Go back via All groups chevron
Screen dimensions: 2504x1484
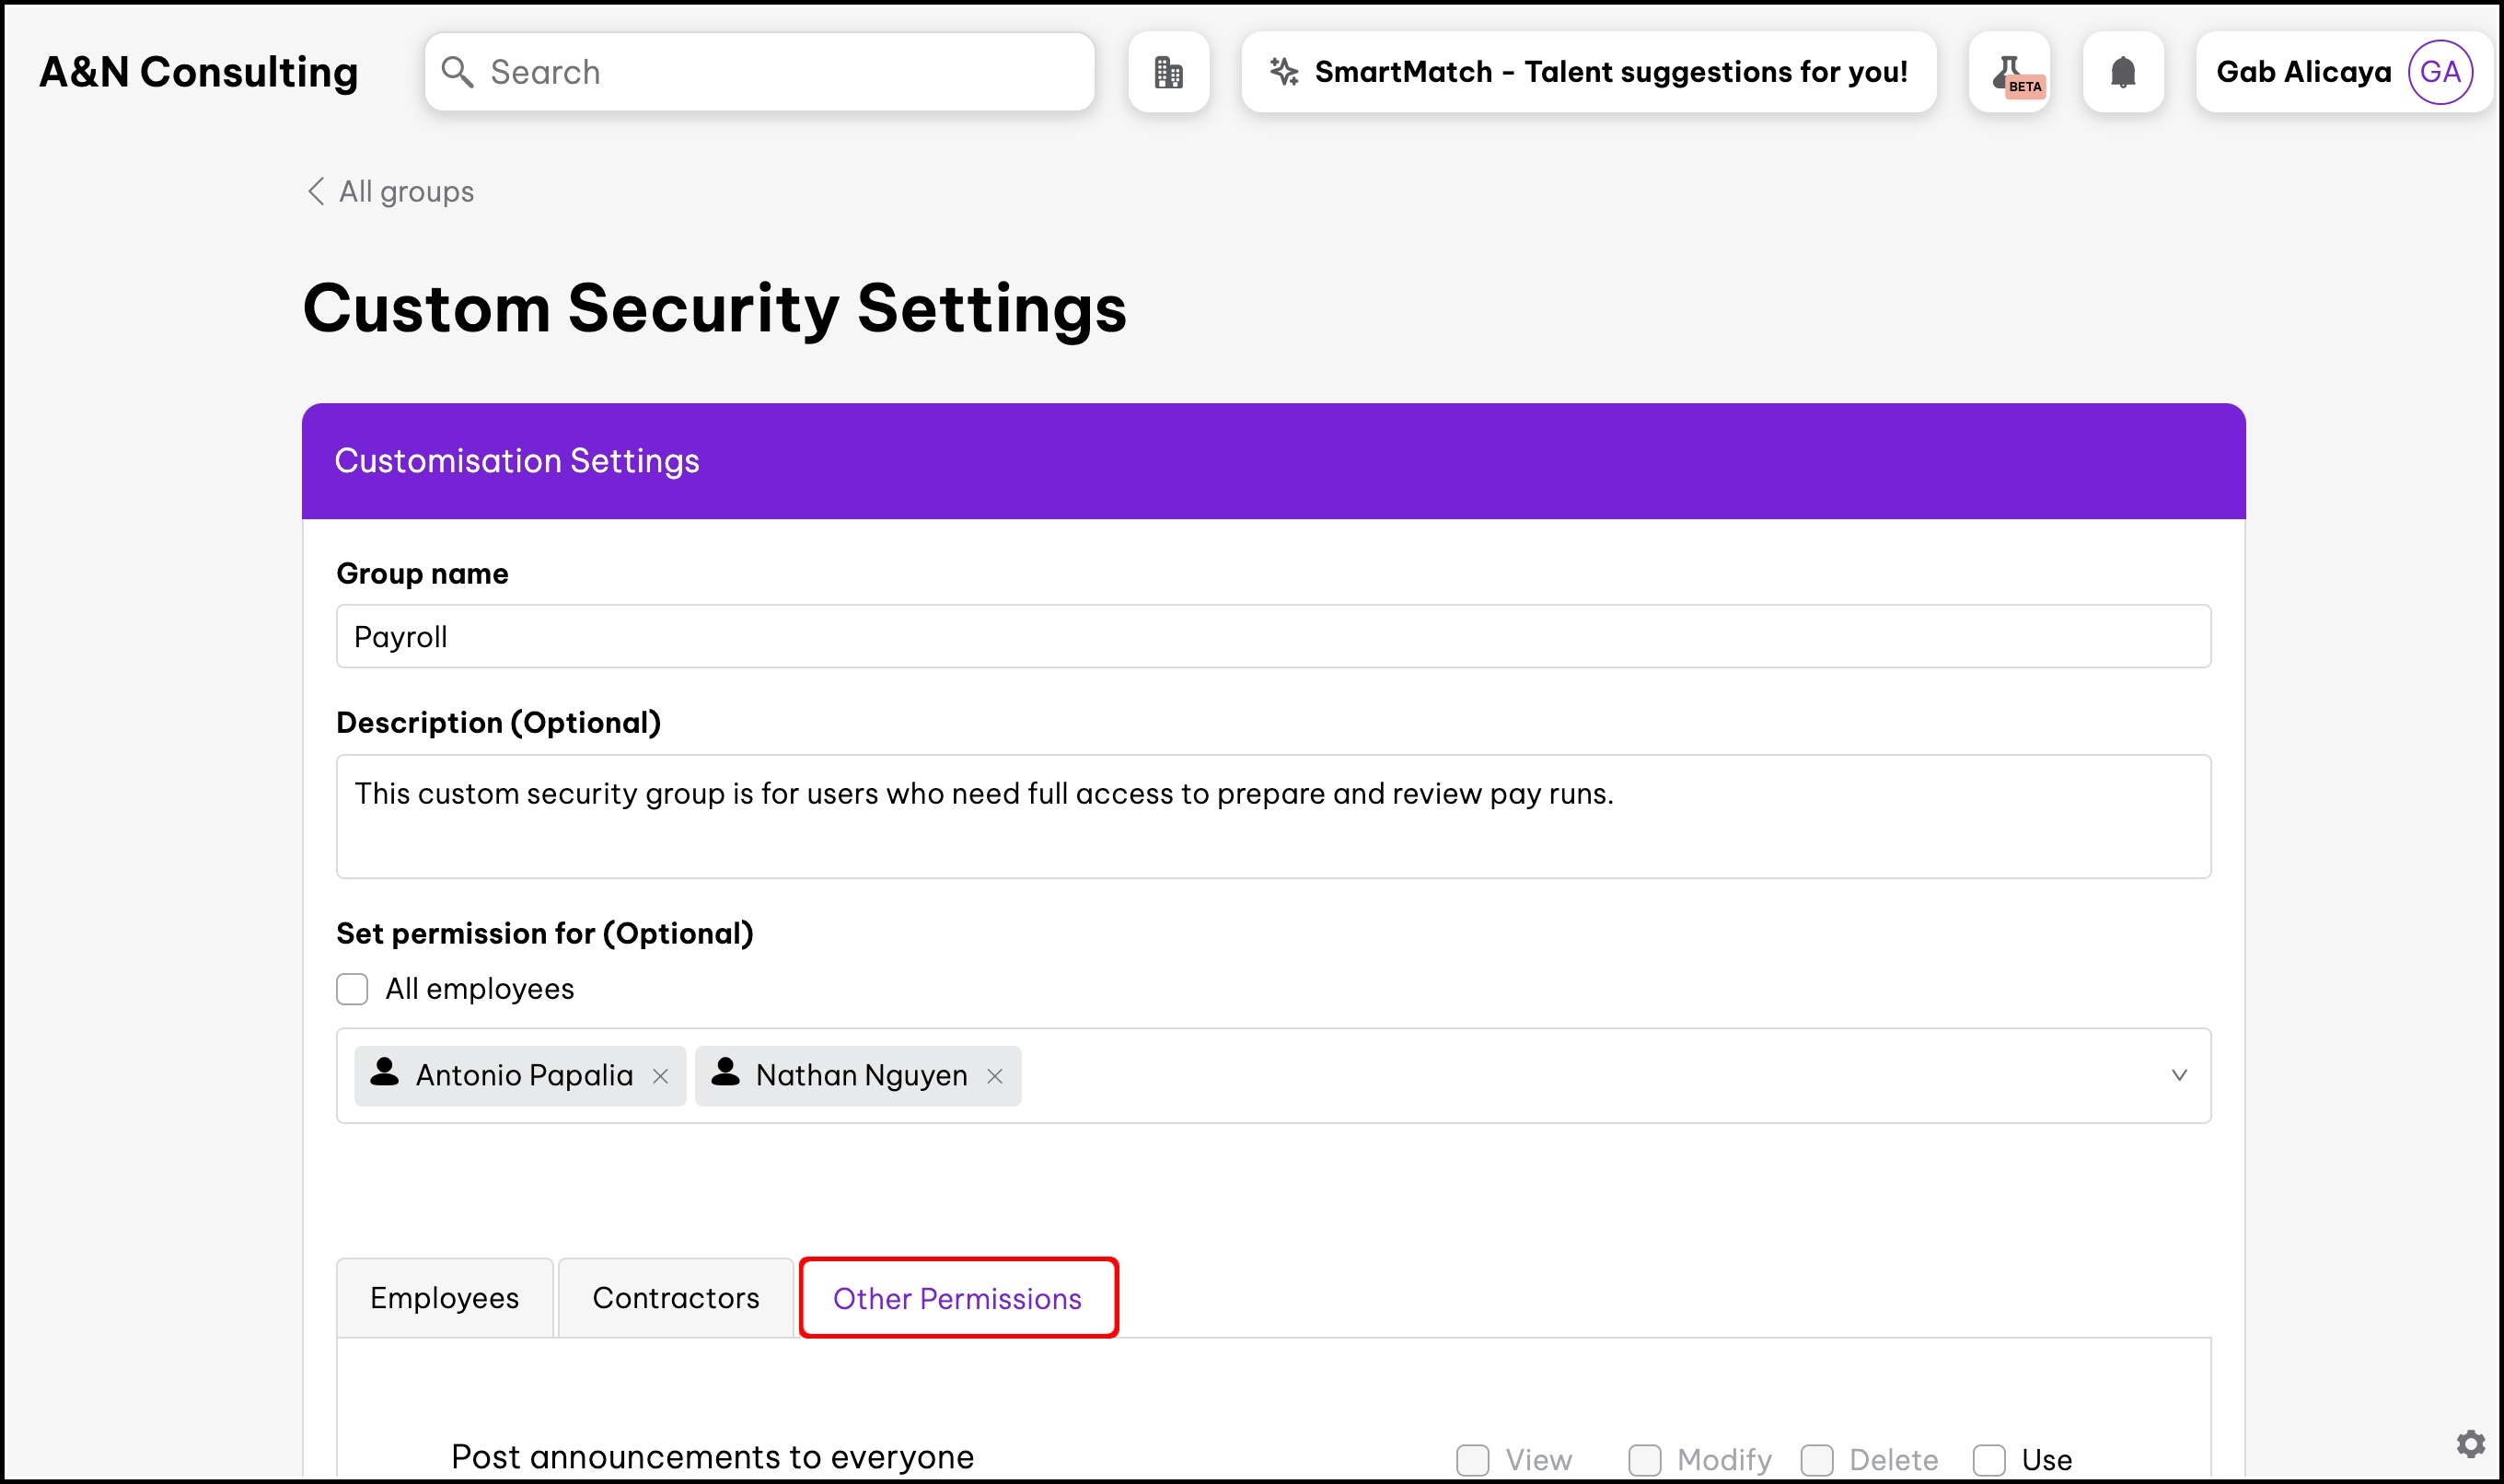tap(316, 191)
